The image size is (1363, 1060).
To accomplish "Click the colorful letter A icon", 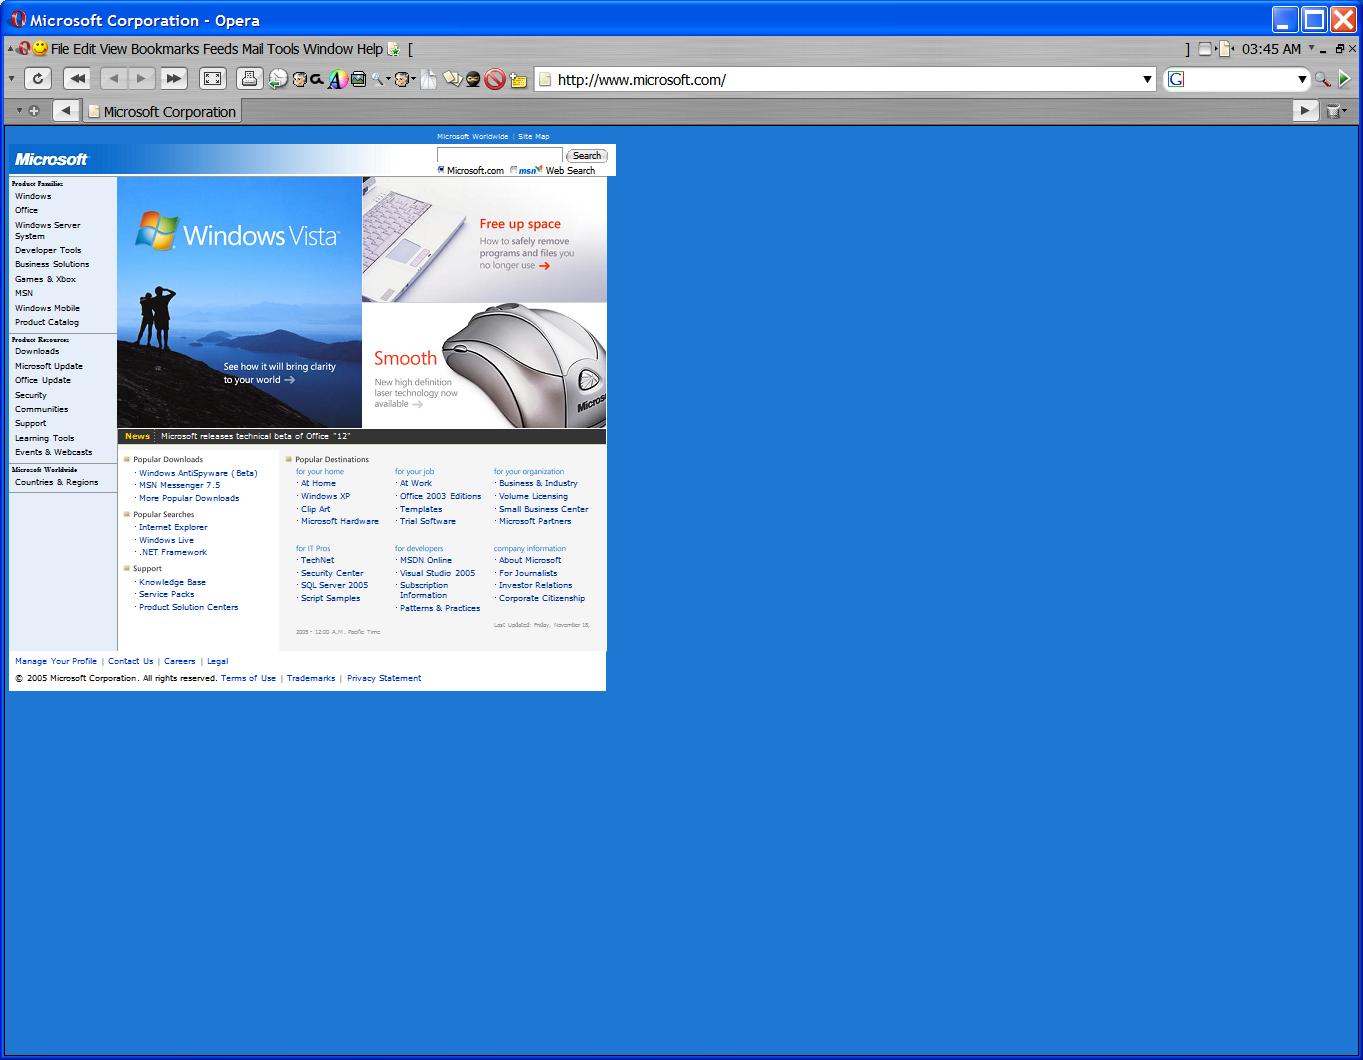I will [338, 80].
